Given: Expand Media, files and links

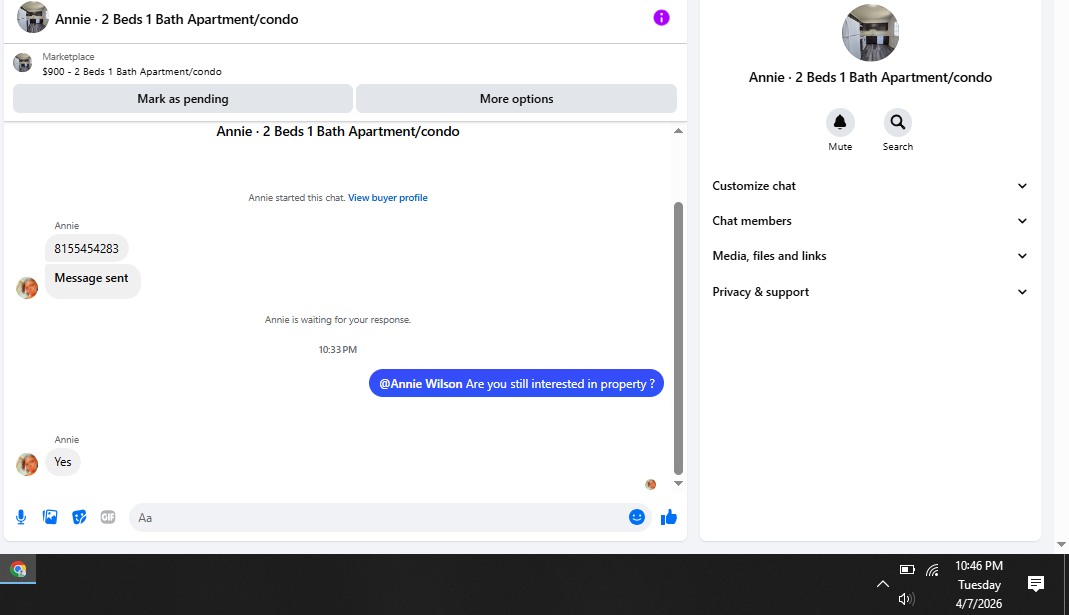Looking at the screenshot, I should (x=870, y=256).
